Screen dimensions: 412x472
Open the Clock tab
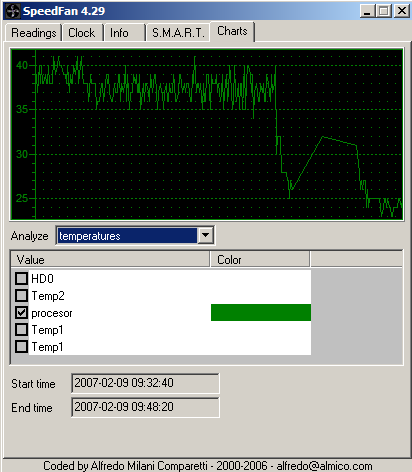82,33
